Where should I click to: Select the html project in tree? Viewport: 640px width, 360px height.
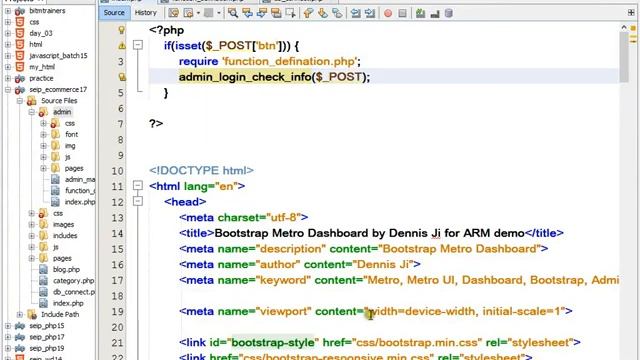(x=36, y=44)
